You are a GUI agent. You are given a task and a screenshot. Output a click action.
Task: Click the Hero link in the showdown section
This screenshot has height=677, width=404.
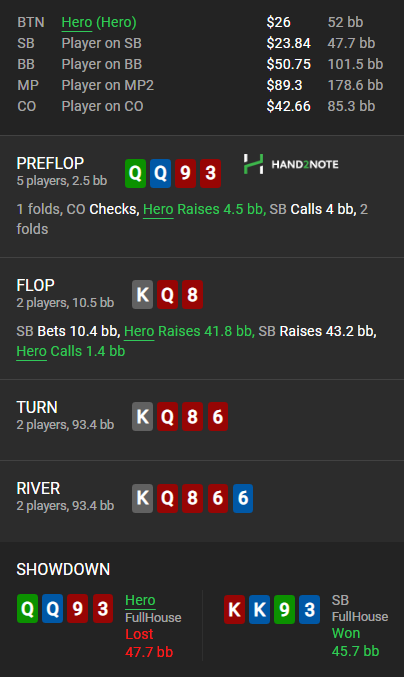point(140,600)
